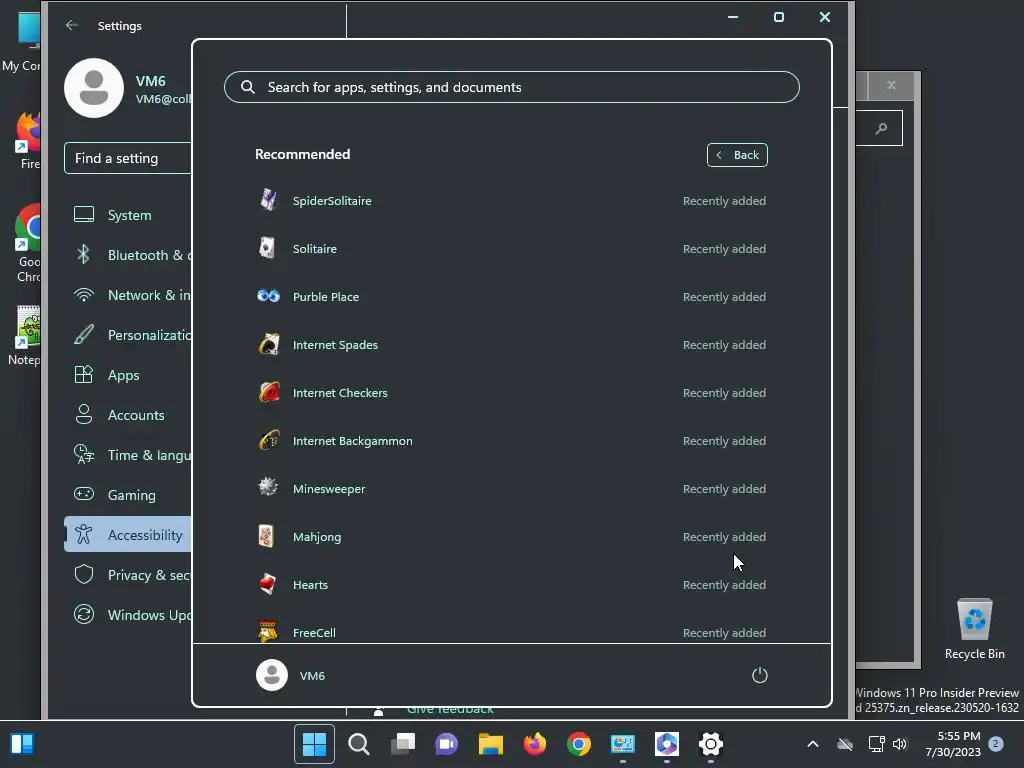Viewport: 1024px width, 768px height.
Task: Open Windows Update settings
Action: [x=128, y=615]
